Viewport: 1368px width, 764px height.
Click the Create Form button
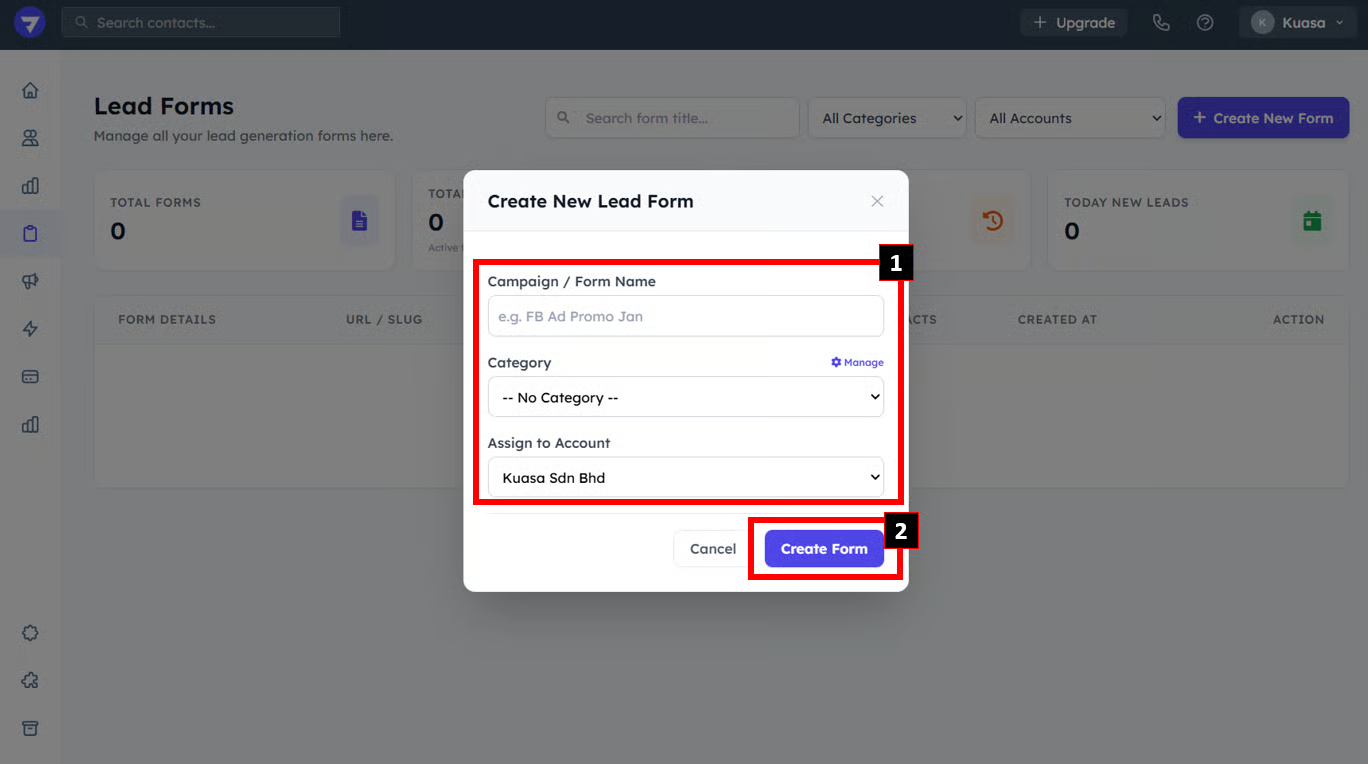[824, 549]
